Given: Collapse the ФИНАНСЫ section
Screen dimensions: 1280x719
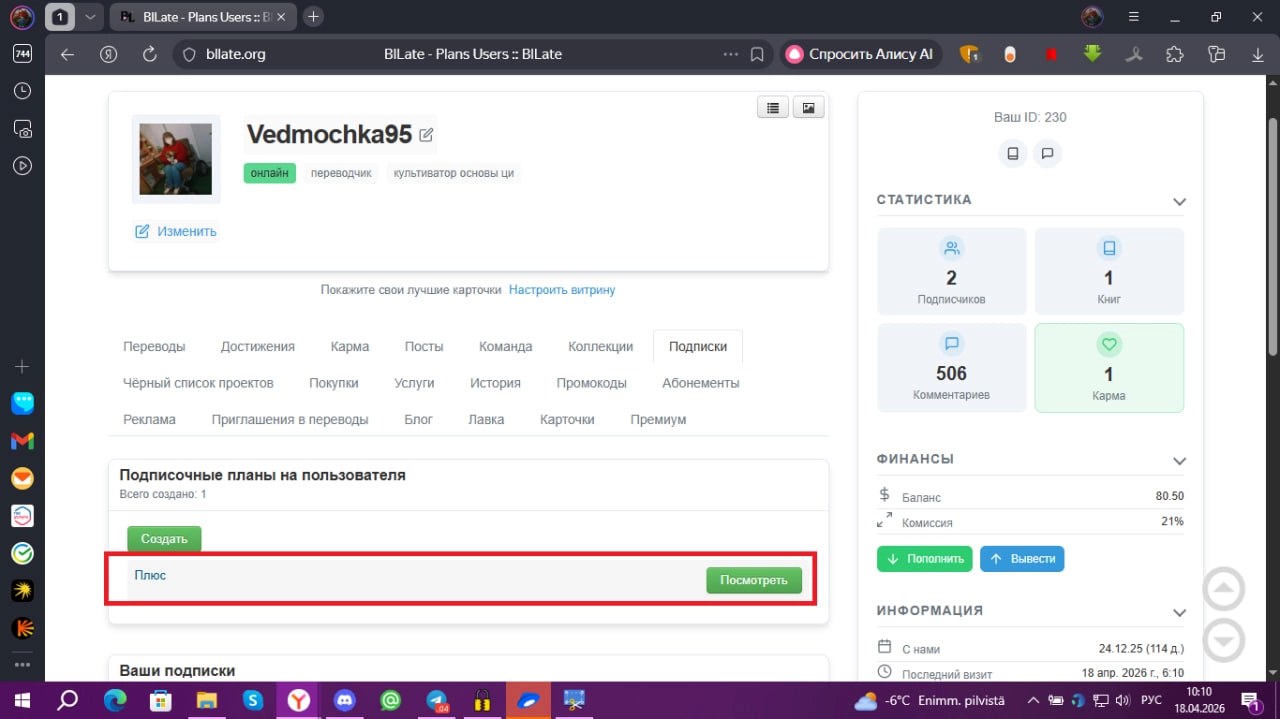Looking at the screenshot, I should 1179,461.
